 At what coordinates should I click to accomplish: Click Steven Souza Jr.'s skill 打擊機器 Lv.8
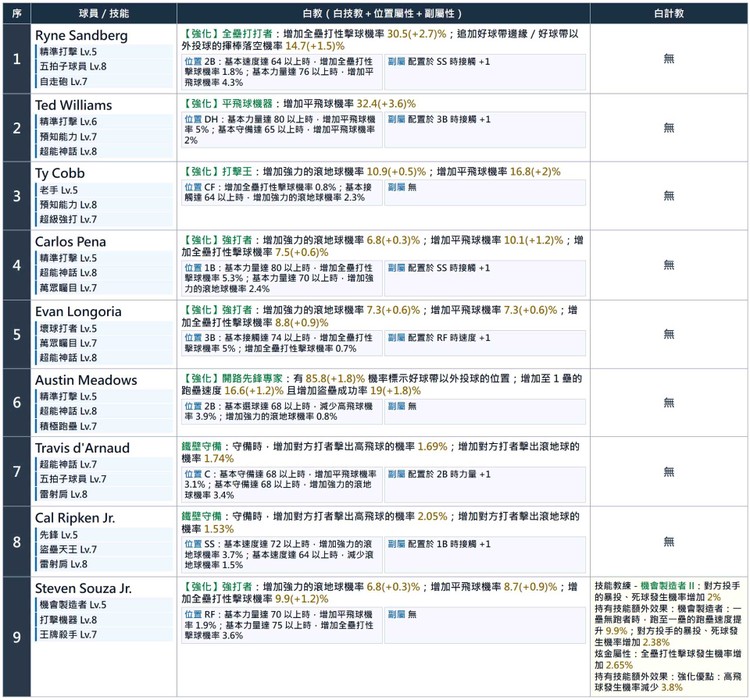click(104, 620)
